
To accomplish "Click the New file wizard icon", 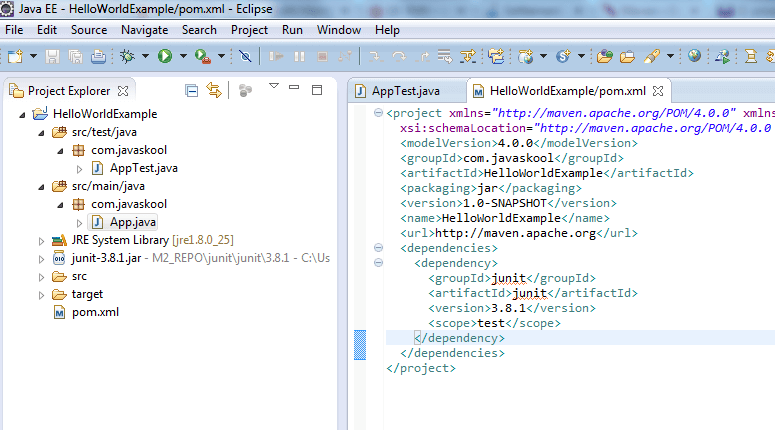I will click(x=17, y=56).
